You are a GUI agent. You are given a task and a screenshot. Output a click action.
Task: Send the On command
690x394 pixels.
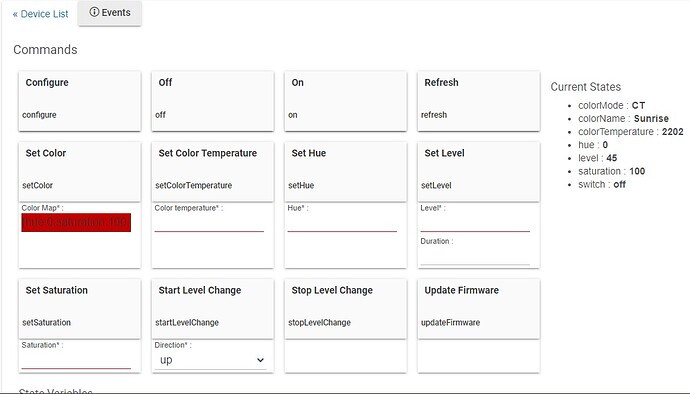click(345, 101)
